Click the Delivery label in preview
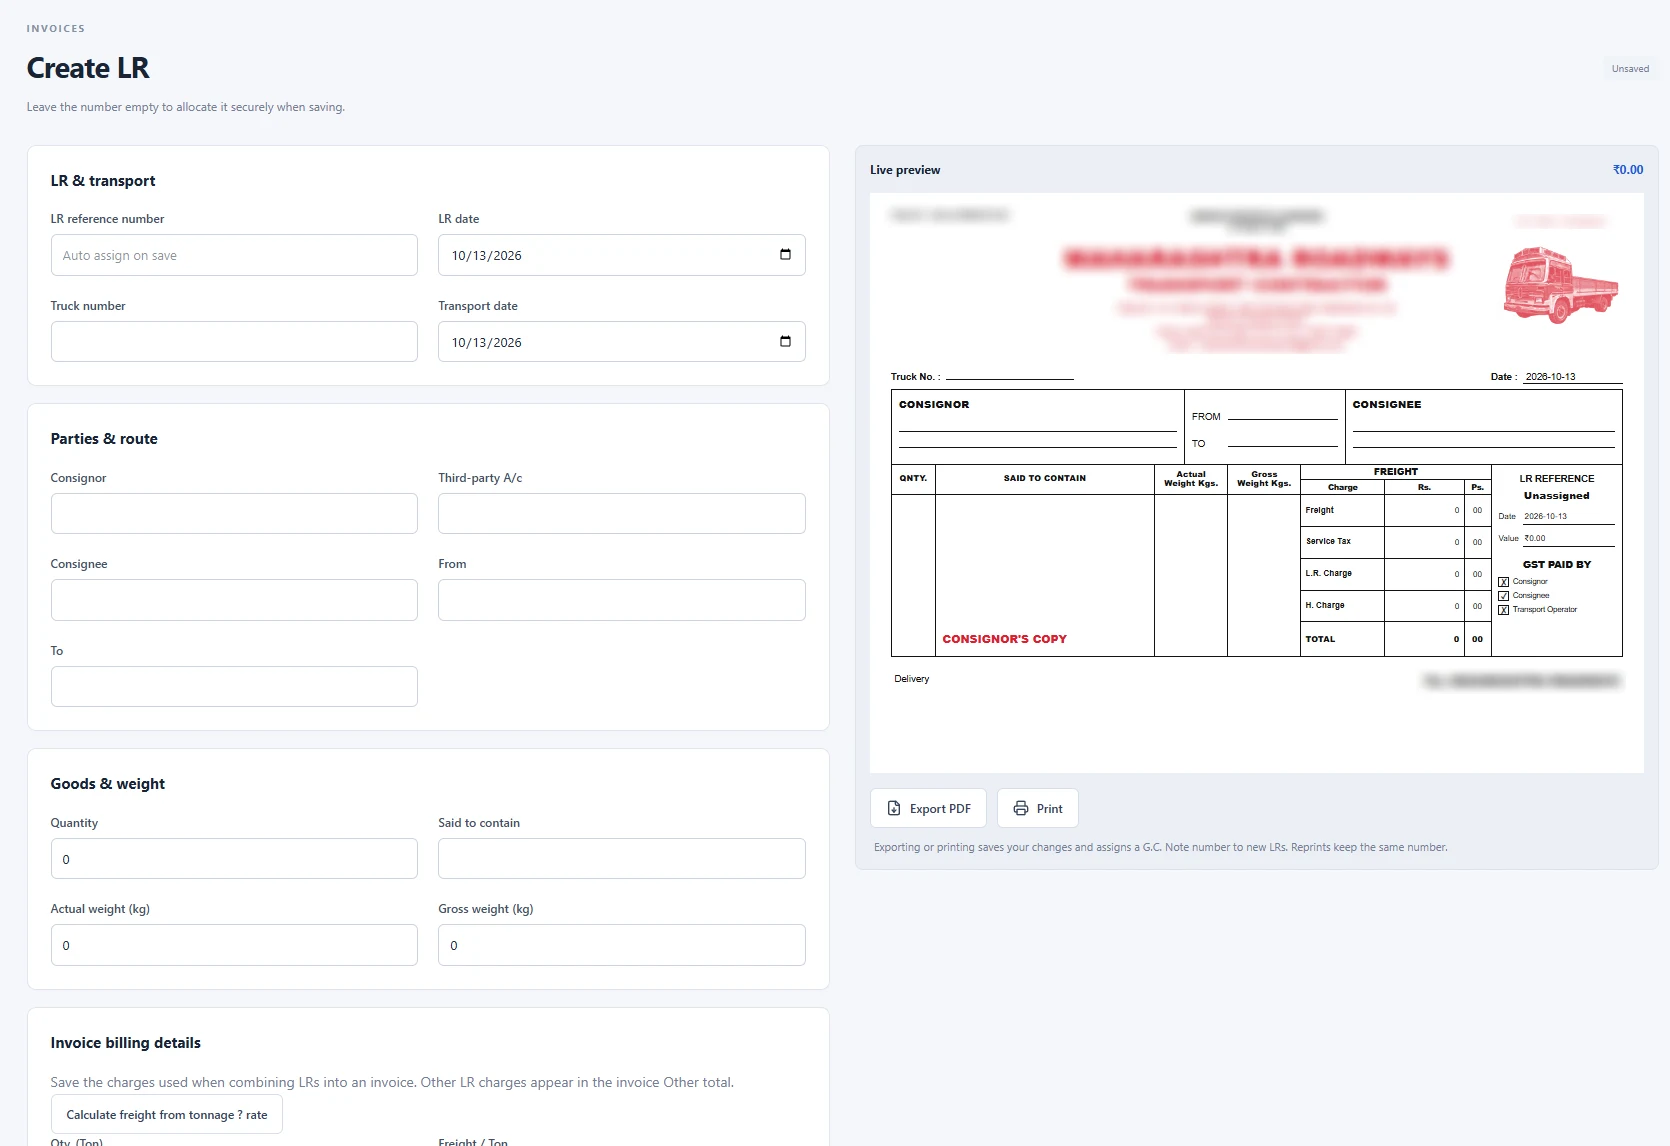The height and width of the screenshot is (1146, 1670). pyautogui.click(x=911, y=679)
